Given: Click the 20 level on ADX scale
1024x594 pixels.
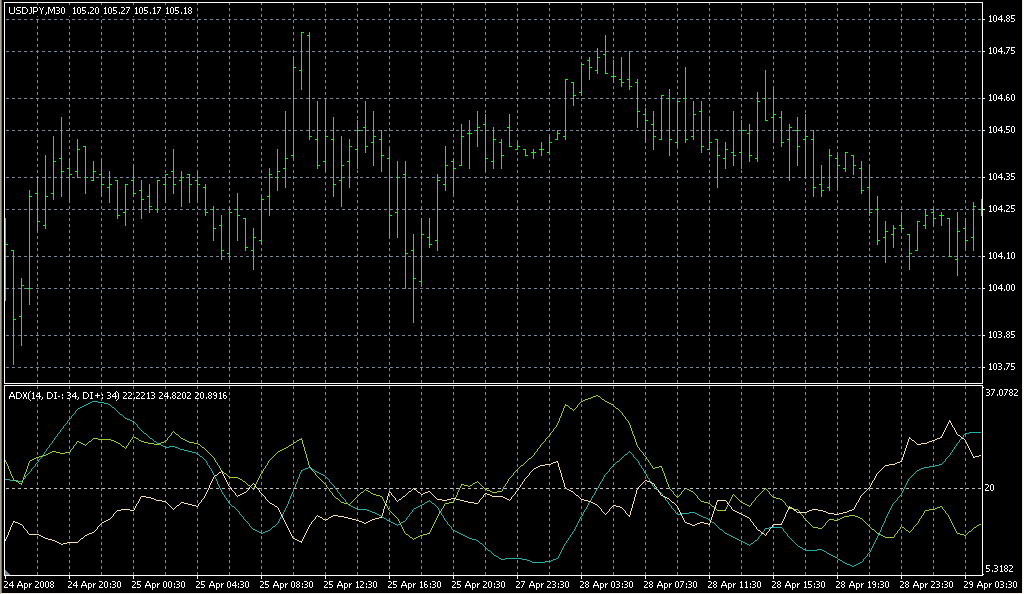Looking at the screenshot, I should pos(992,487).
